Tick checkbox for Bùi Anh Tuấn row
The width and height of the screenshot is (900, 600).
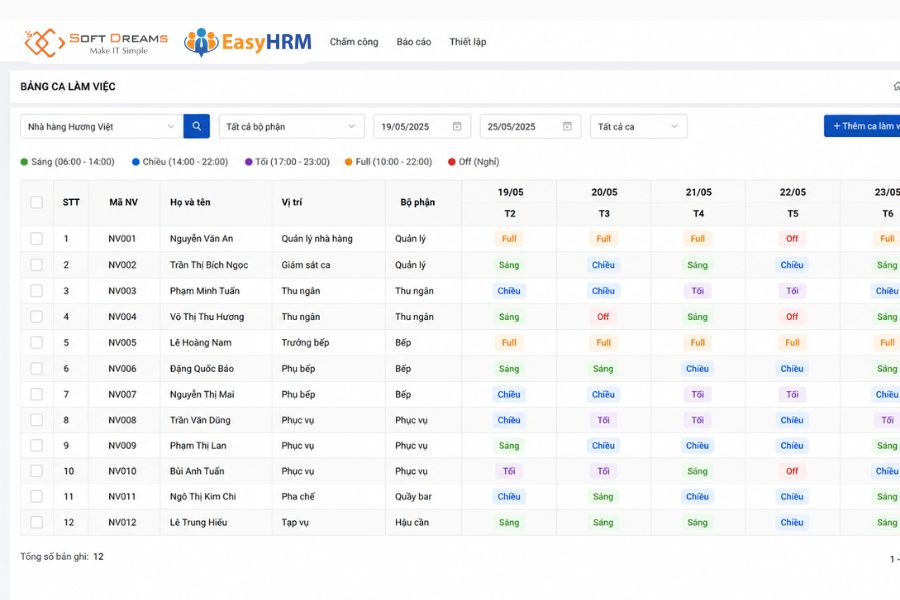(x=36, y=471)
